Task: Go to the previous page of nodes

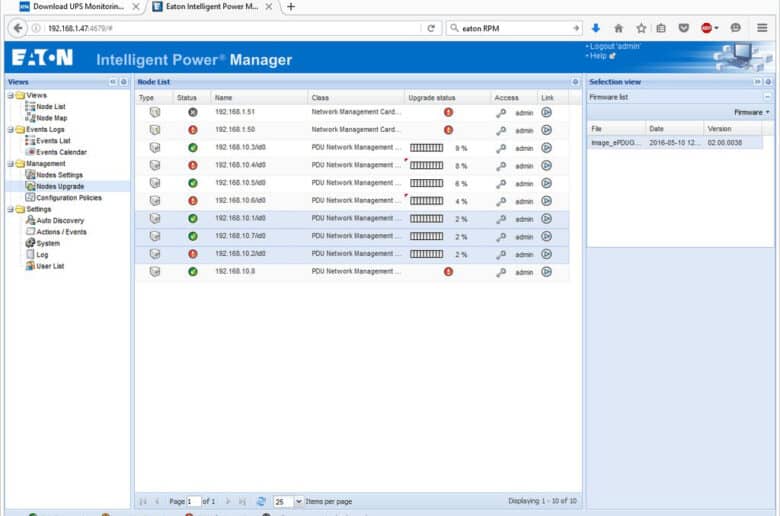Action: coord(157,501)
